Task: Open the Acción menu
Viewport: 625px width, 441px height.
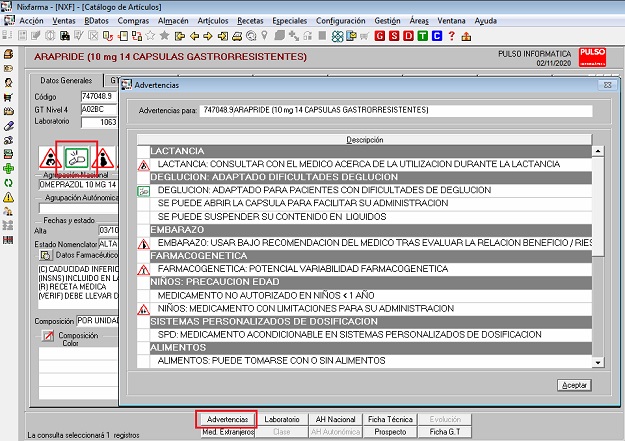Action: coord(31,21)
